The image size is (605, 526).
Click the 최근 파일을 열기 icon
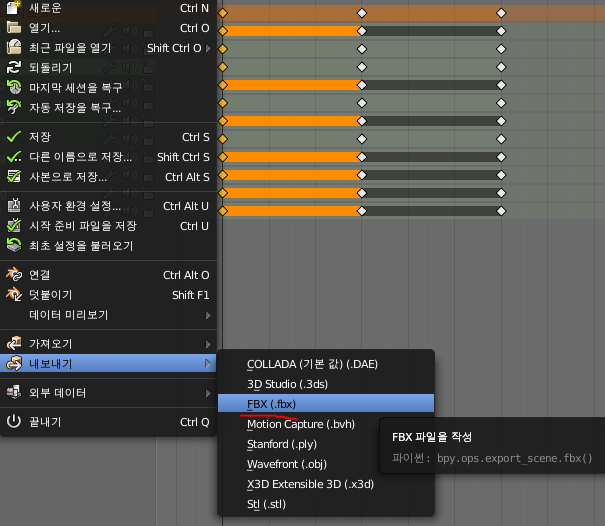[x=14, y=47]
